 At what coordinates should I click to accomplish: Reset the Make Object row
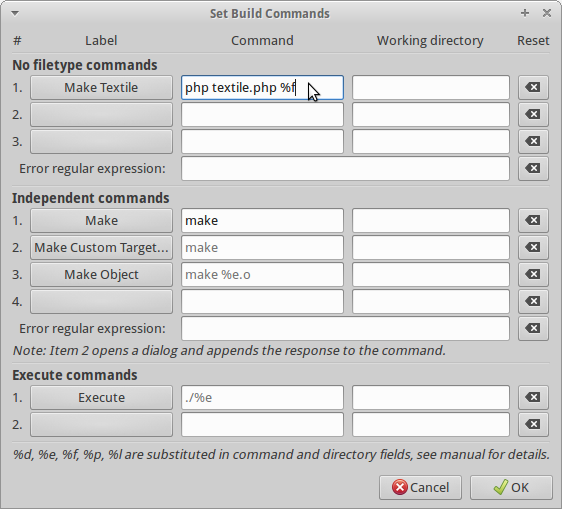click(533, 274)
